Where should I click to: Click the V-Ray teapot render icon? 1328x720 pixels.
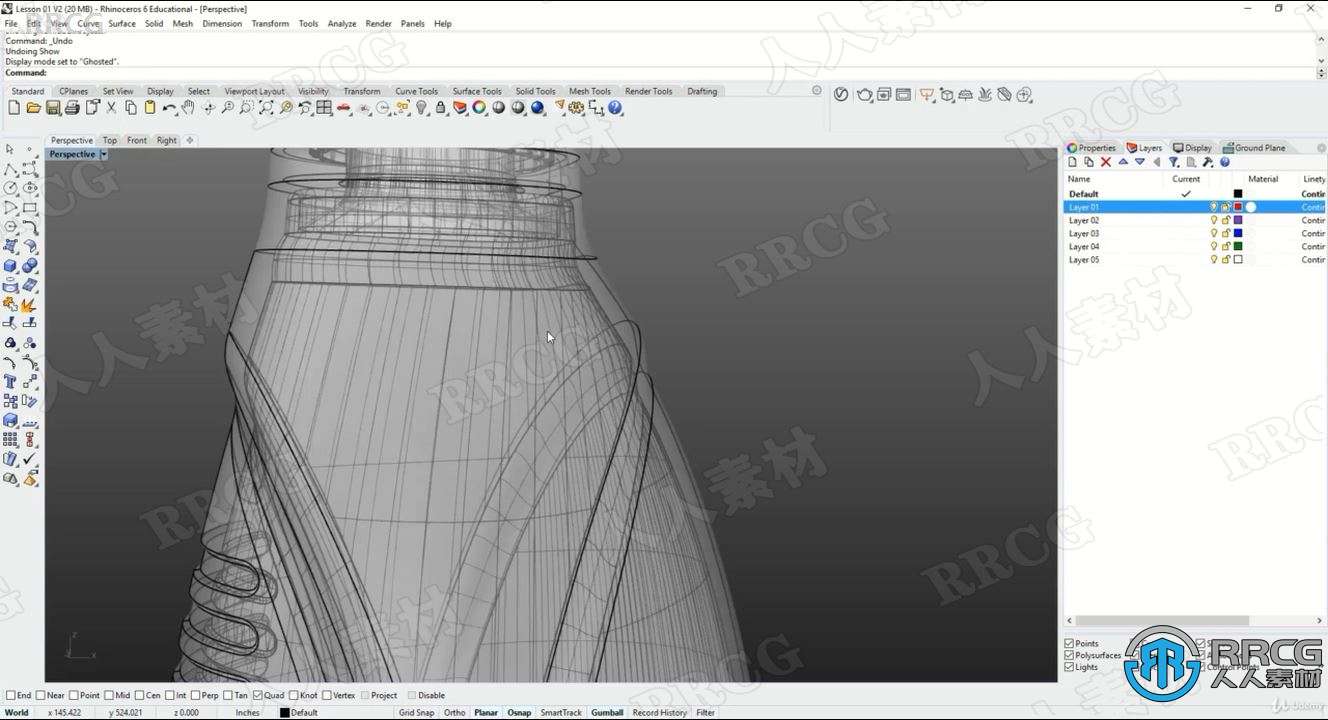pos(865,95)
